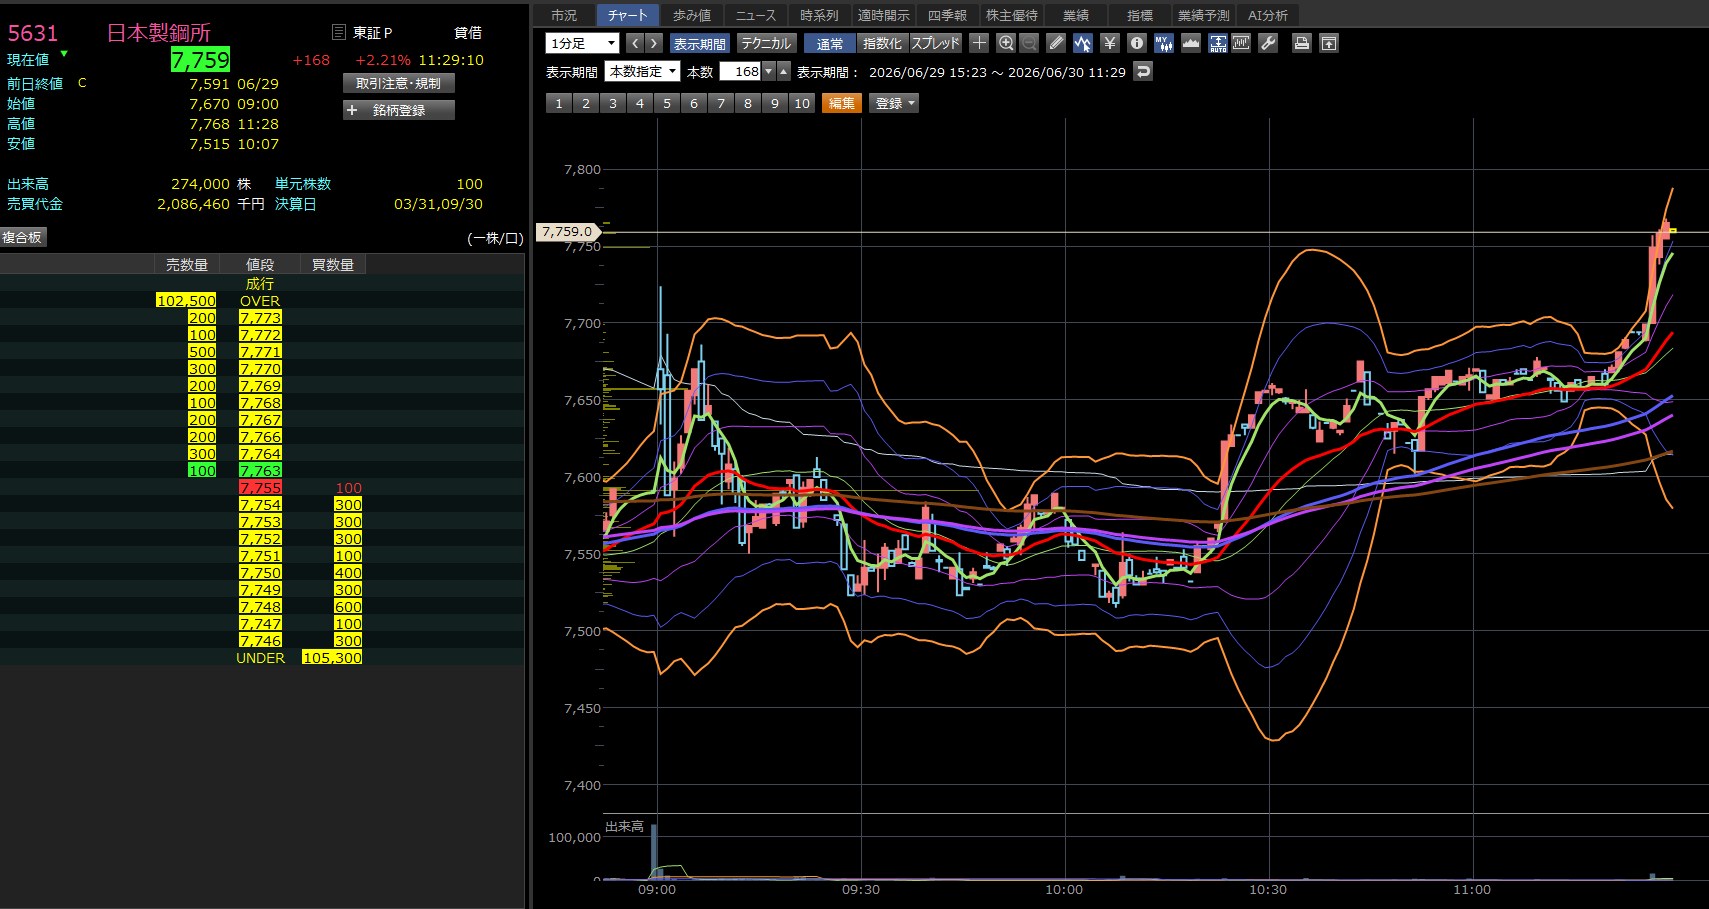Toggle the テクニカル indicators panel
The height and width of the screenshot is (909, 1709).
[x=766, y=43]
